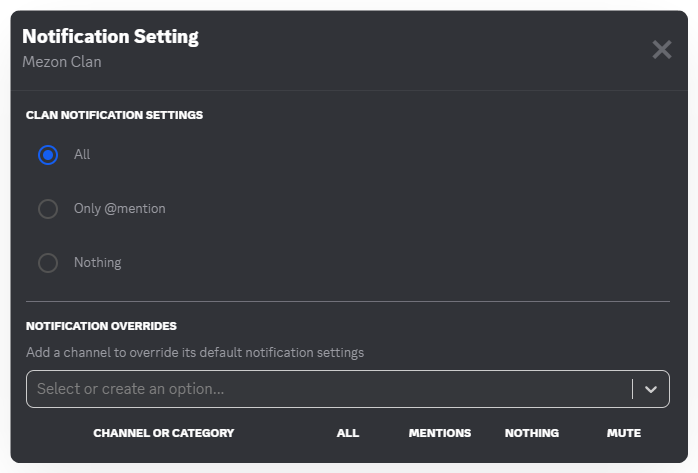Screen dimensions: 698x473
Task: Enable the Nothing radio button circle
Action: [x=48, y=263]
